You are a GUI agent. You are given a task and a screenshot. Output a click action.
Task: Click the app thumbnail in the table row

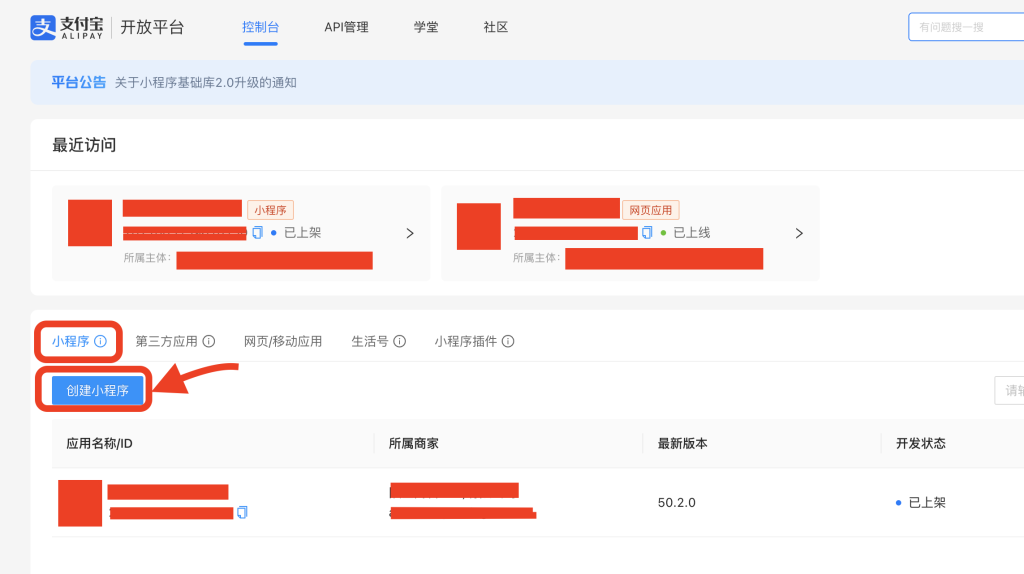tap(80, 503)
